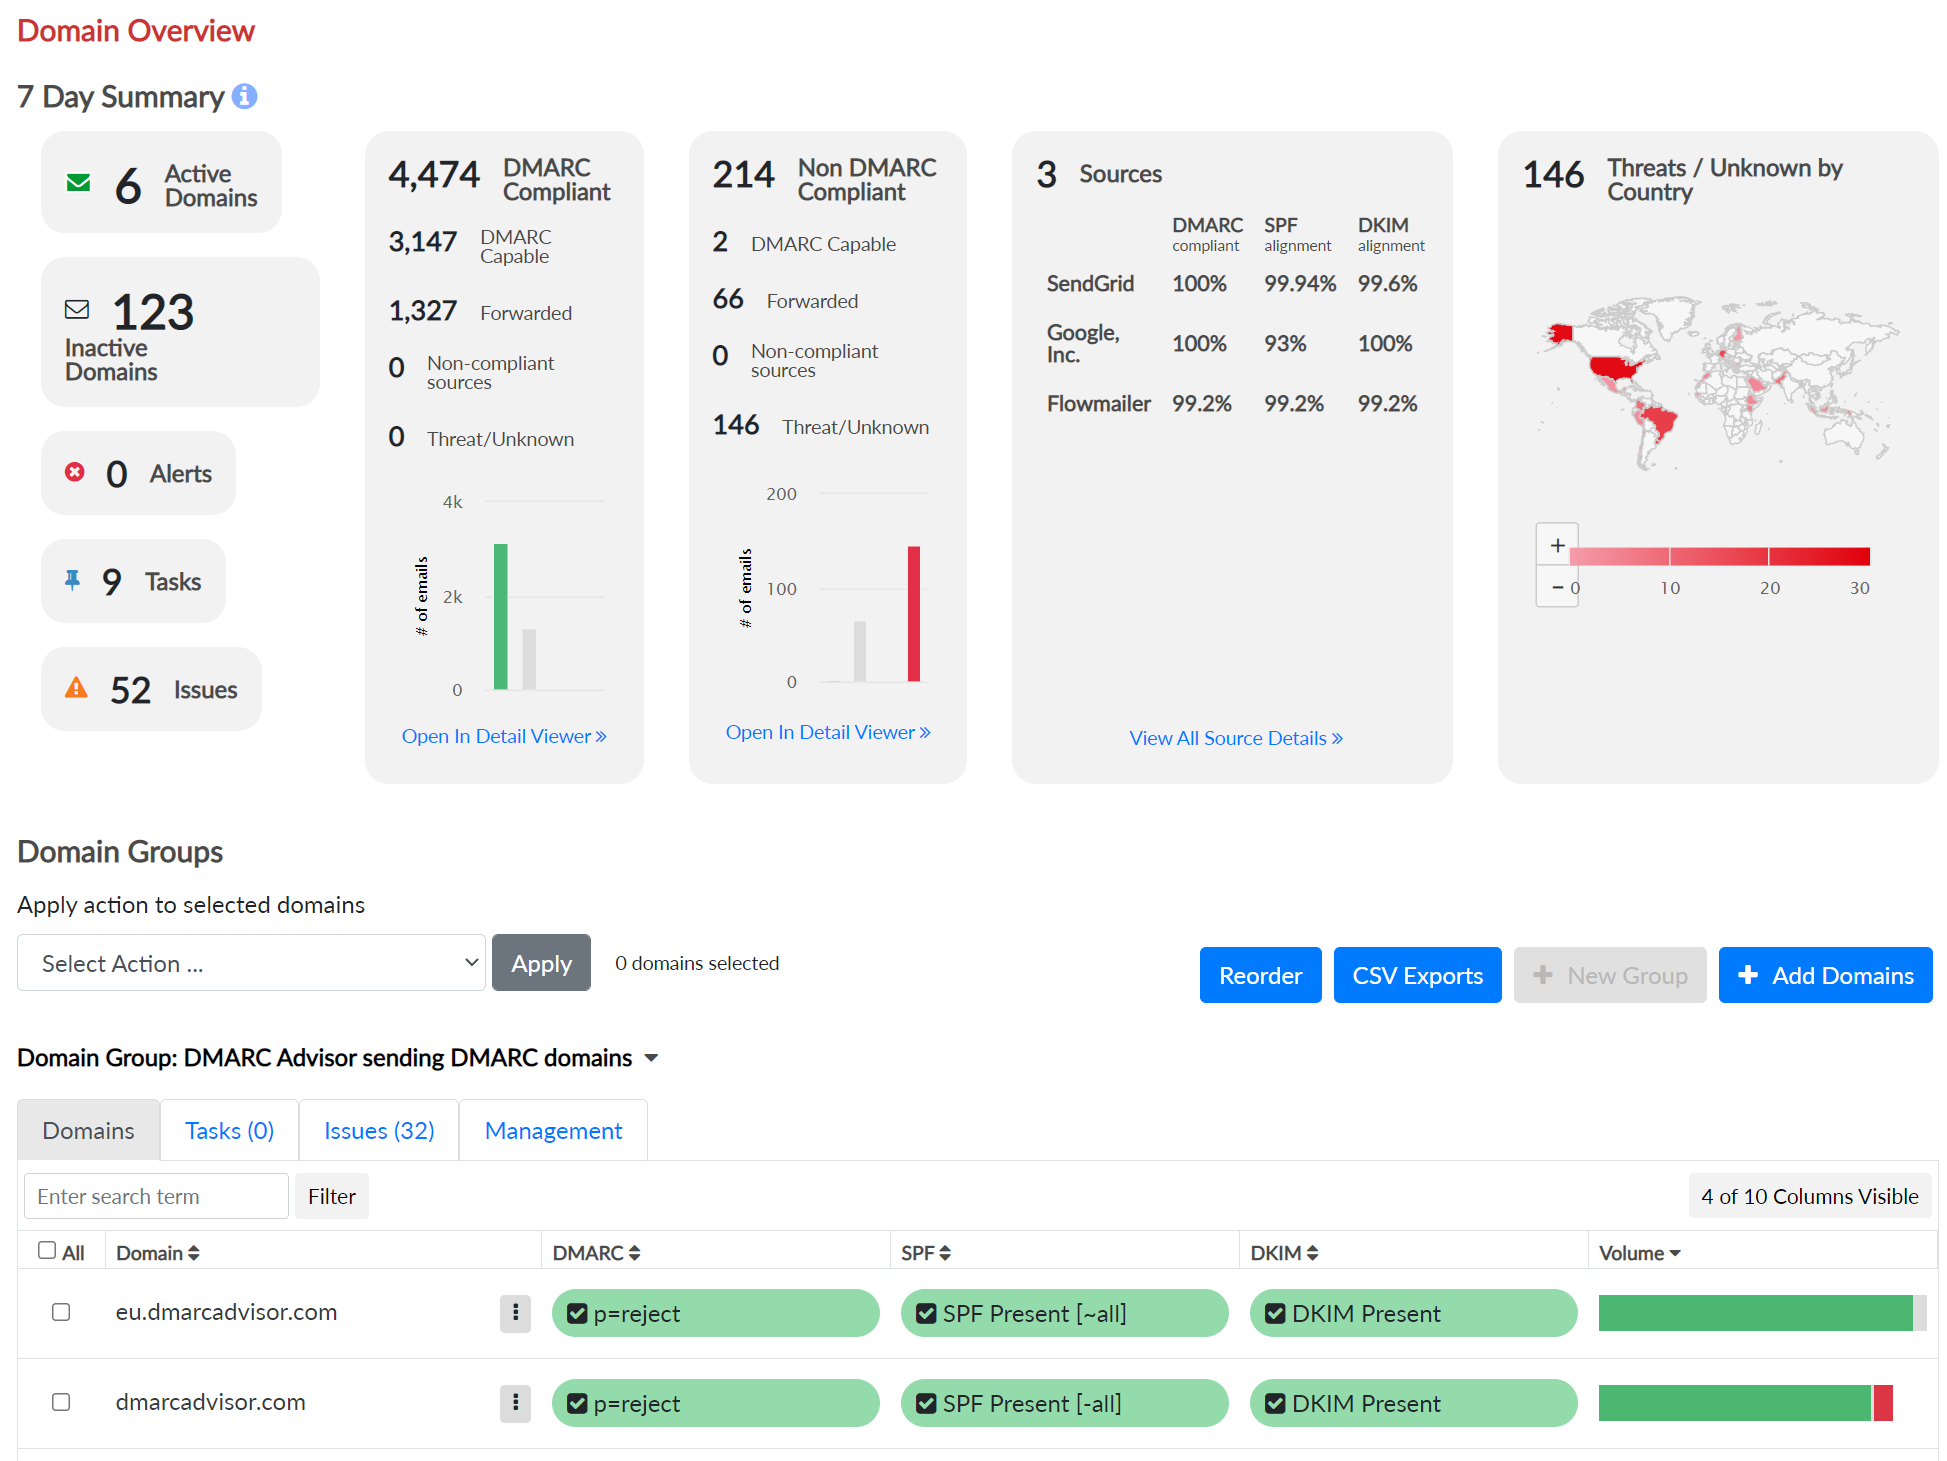The width and height of the screenshot is (1947, 1461).
Task: Open the three-dot menu for dmarcadvisor.com
Action: (515, 1402)
